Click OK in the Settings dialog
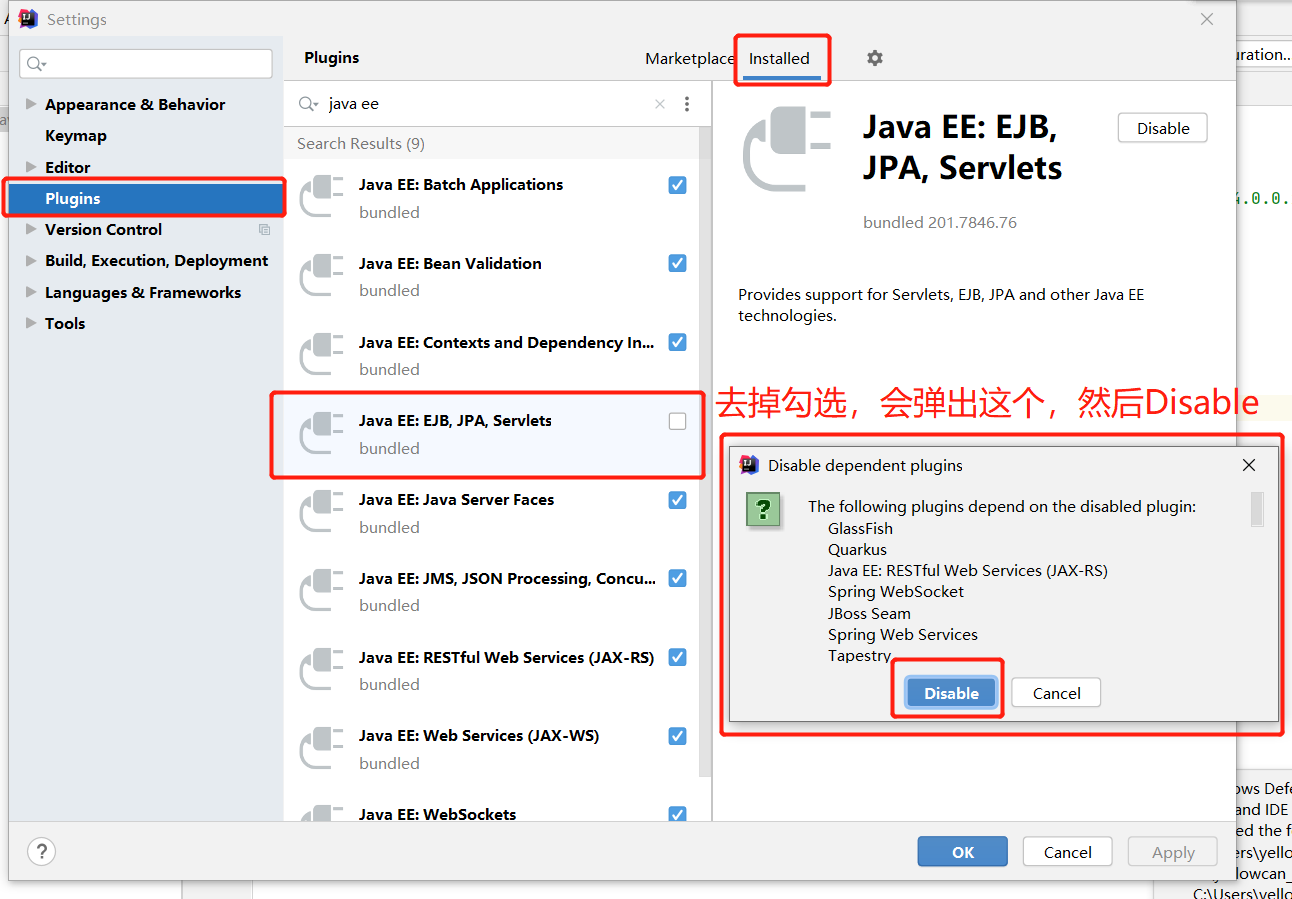This screenshot has height=899, width=1292. 963,852
